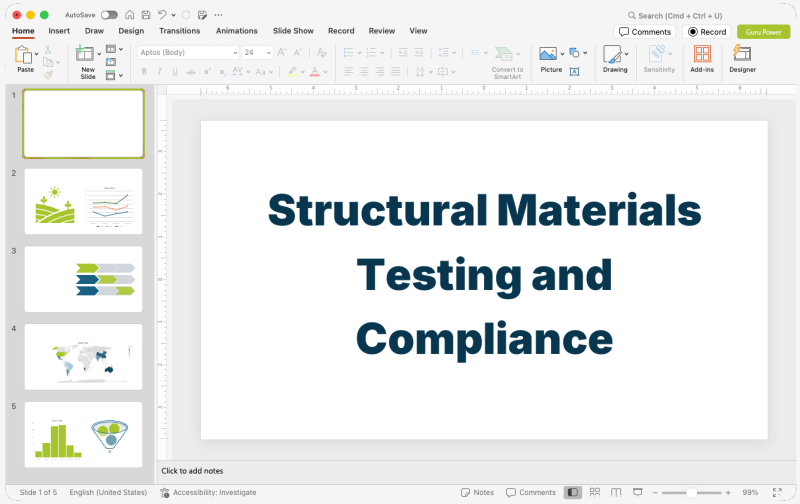This screenshot has height=504, width=800.
Task: Click Accessibility: Investigate in status bar
Action: (208, 492)
